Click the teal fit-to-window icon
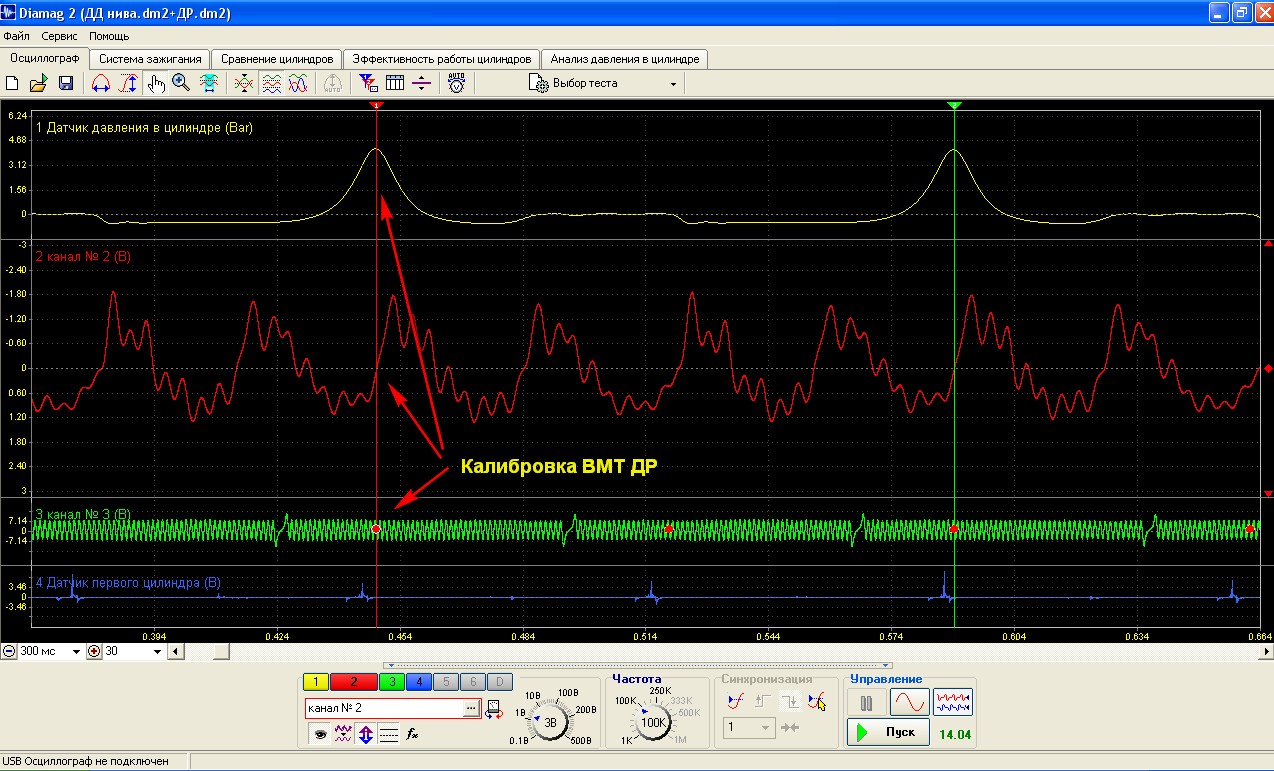Viewport: 1274px width, 771px height. coord(209,84)
